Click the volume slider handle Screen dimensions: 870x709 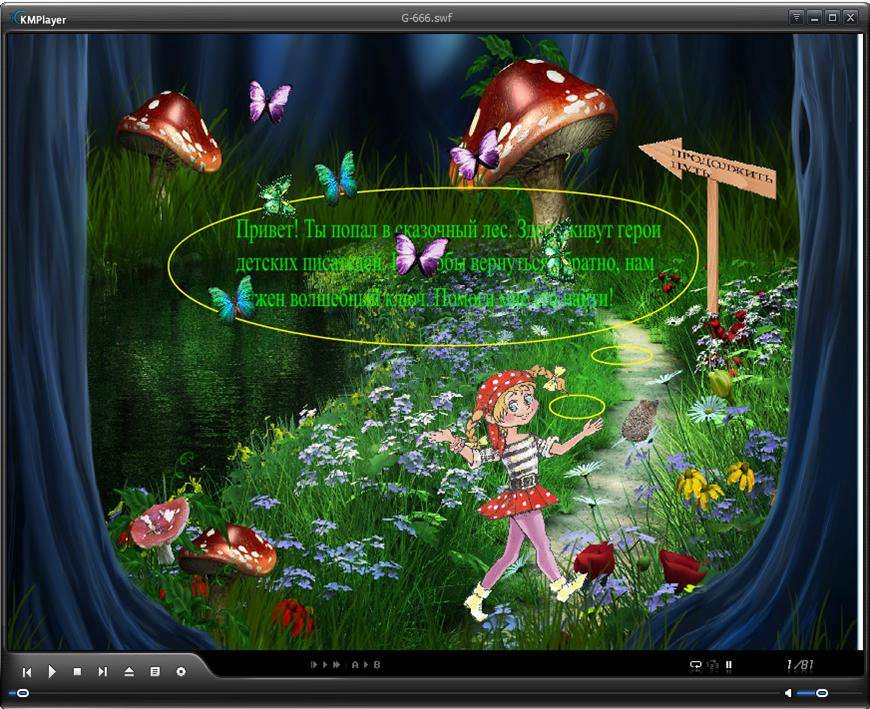(x=821, y=693)
